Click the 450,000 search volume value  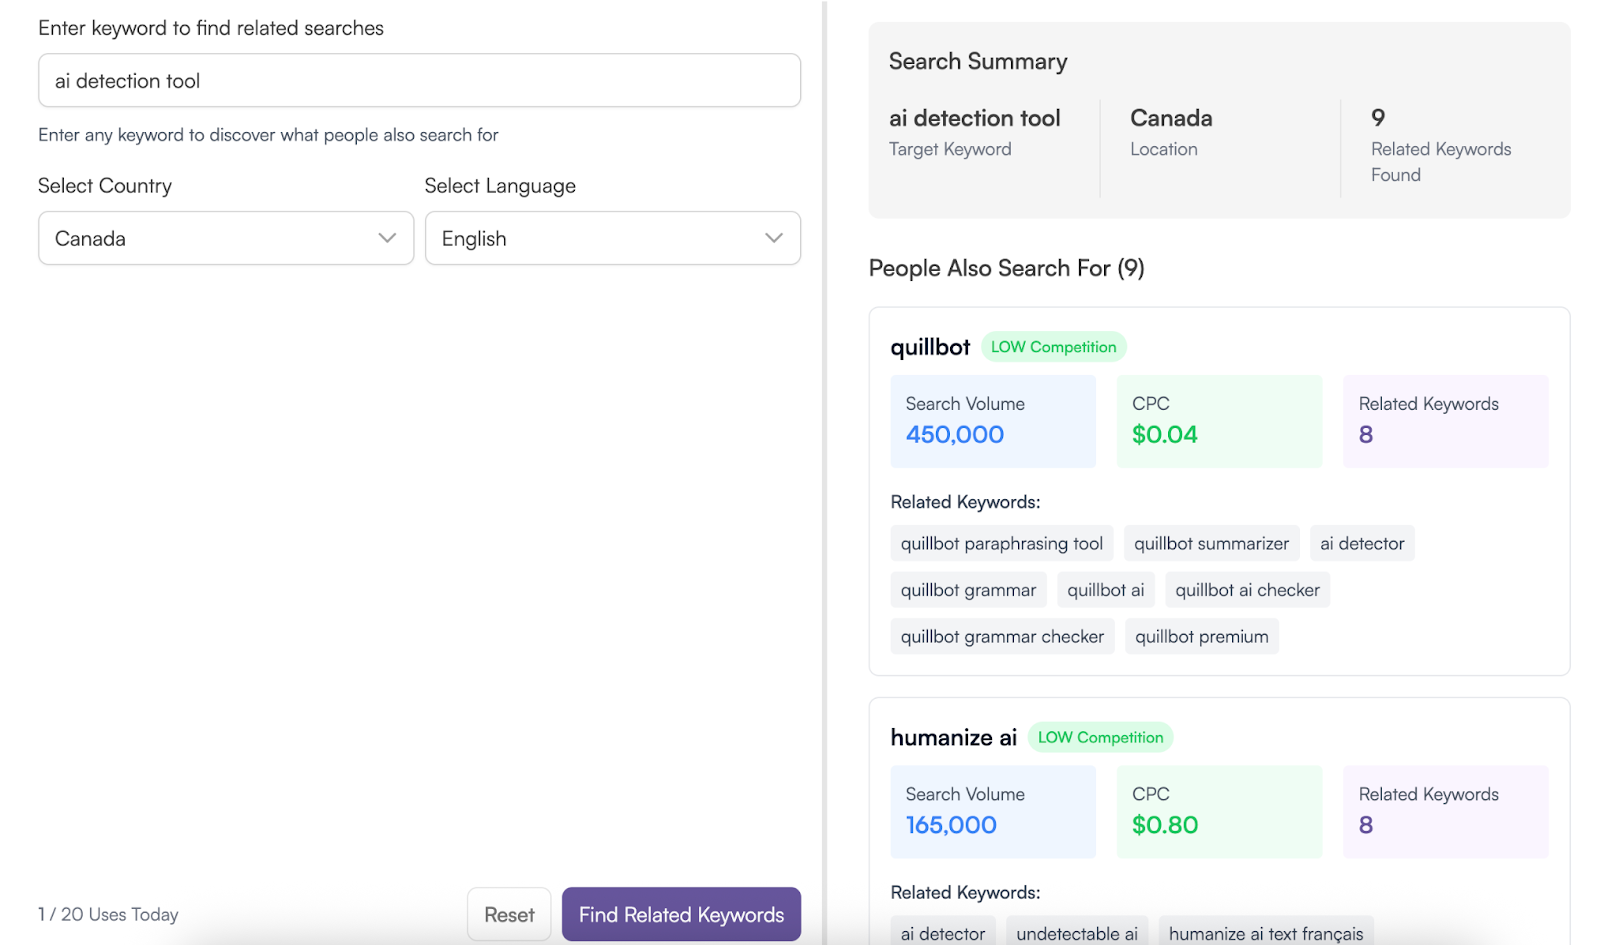point(955,434)
